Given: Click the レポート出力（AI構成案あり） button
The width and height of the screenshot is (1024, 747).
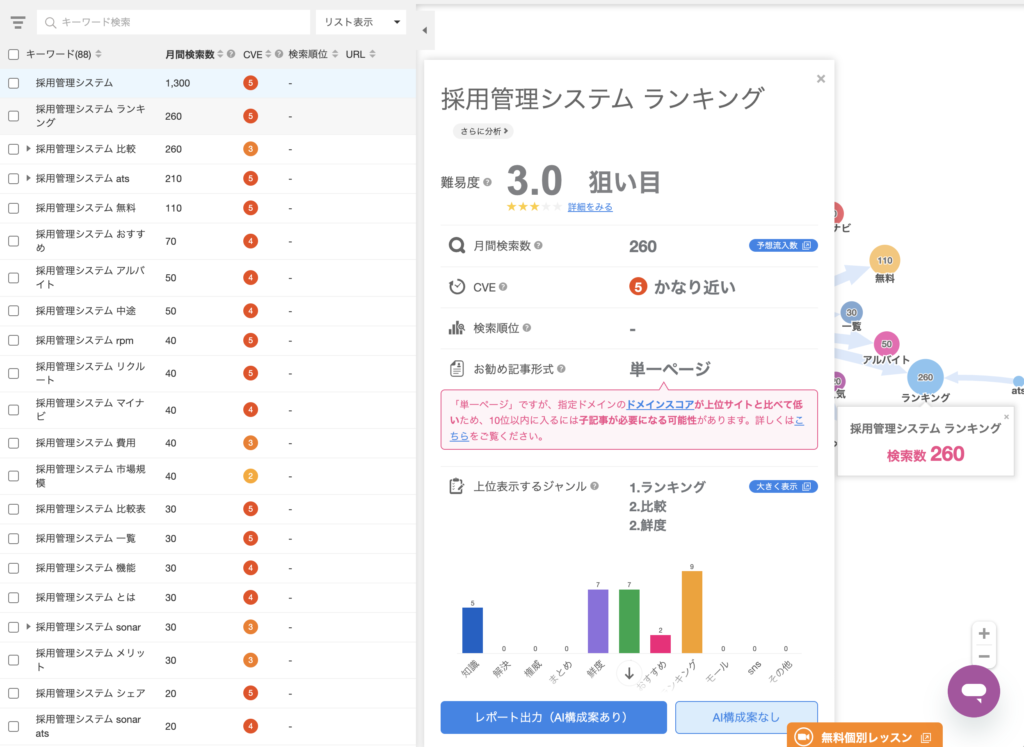Looking at the screenshot, I should (553, 718).
